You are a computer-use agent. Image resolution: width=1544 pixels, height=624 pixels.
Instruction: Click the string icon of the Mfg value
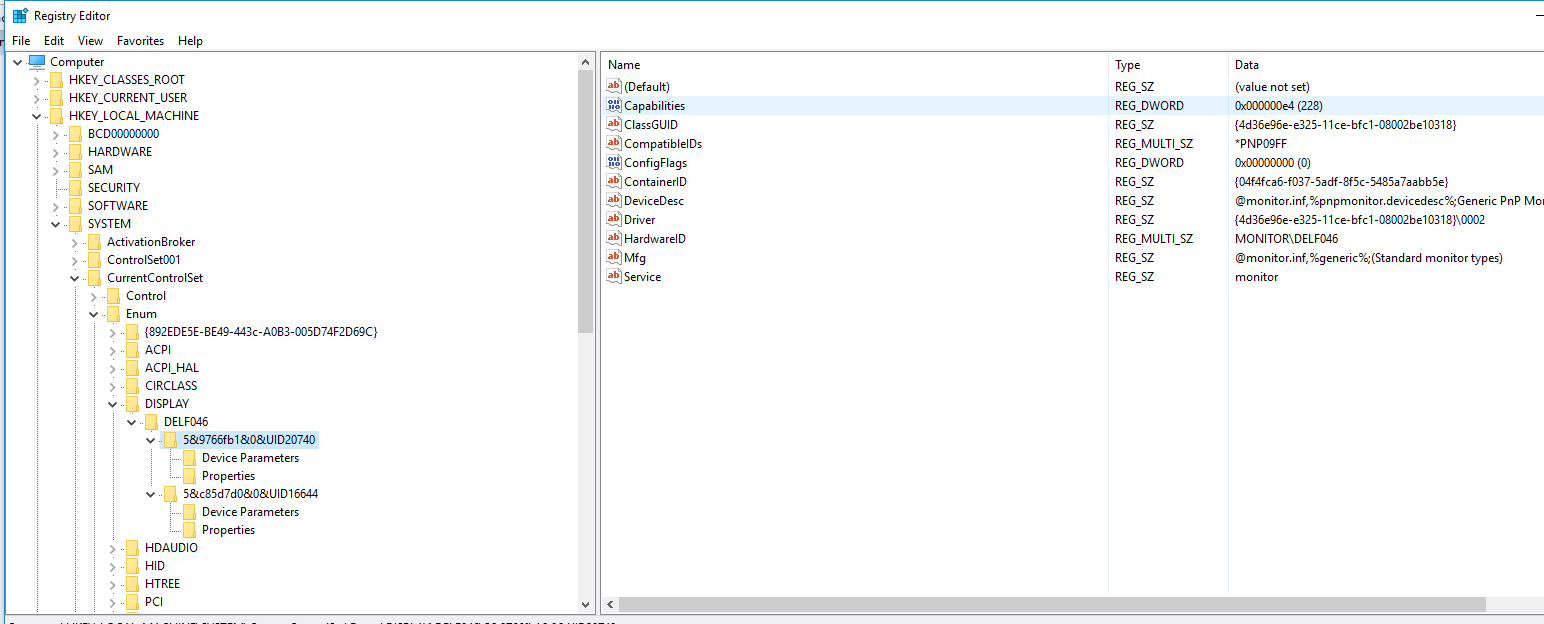[614, 258]
